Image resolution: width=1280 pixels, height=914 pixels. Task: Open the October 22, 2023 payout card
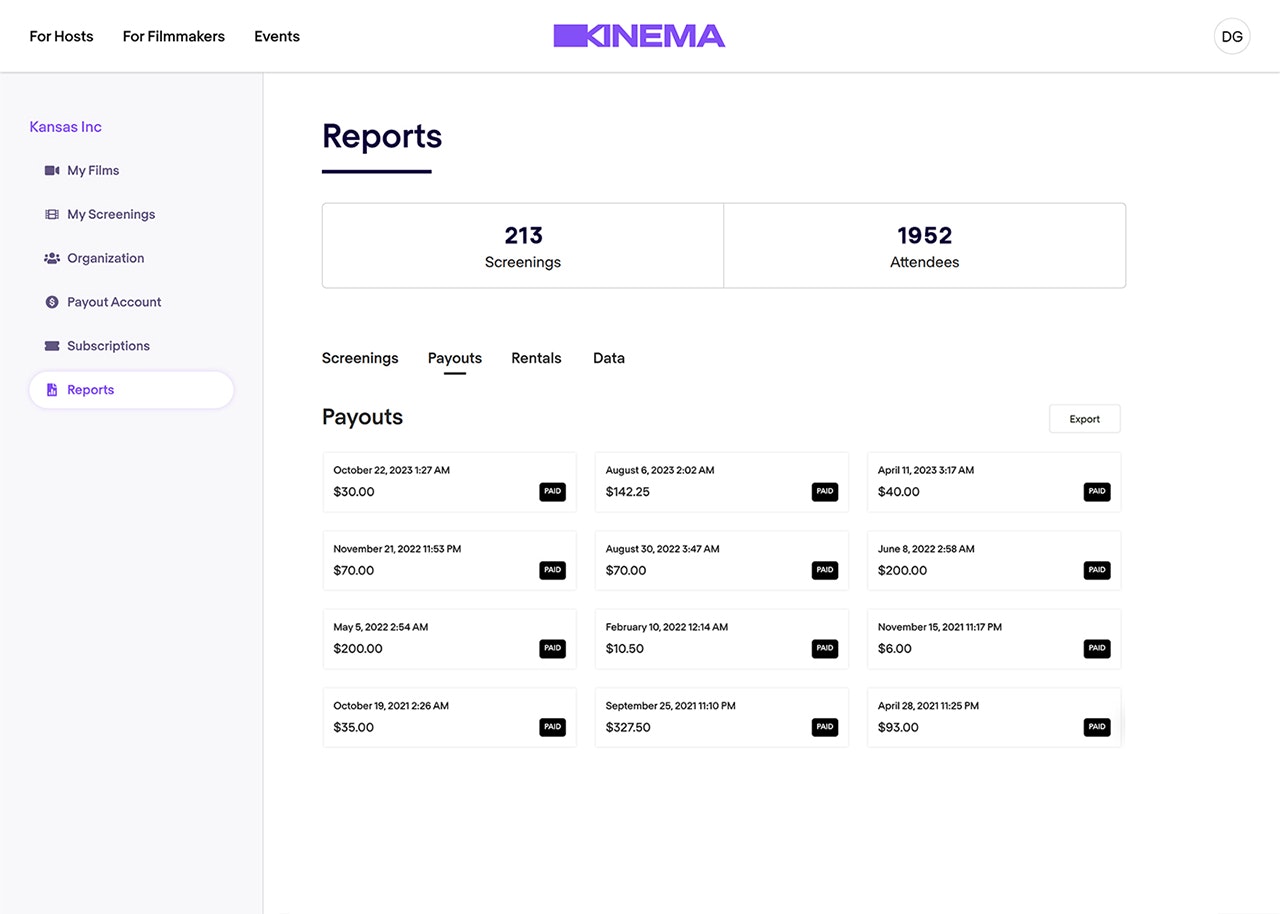(450, 482)
